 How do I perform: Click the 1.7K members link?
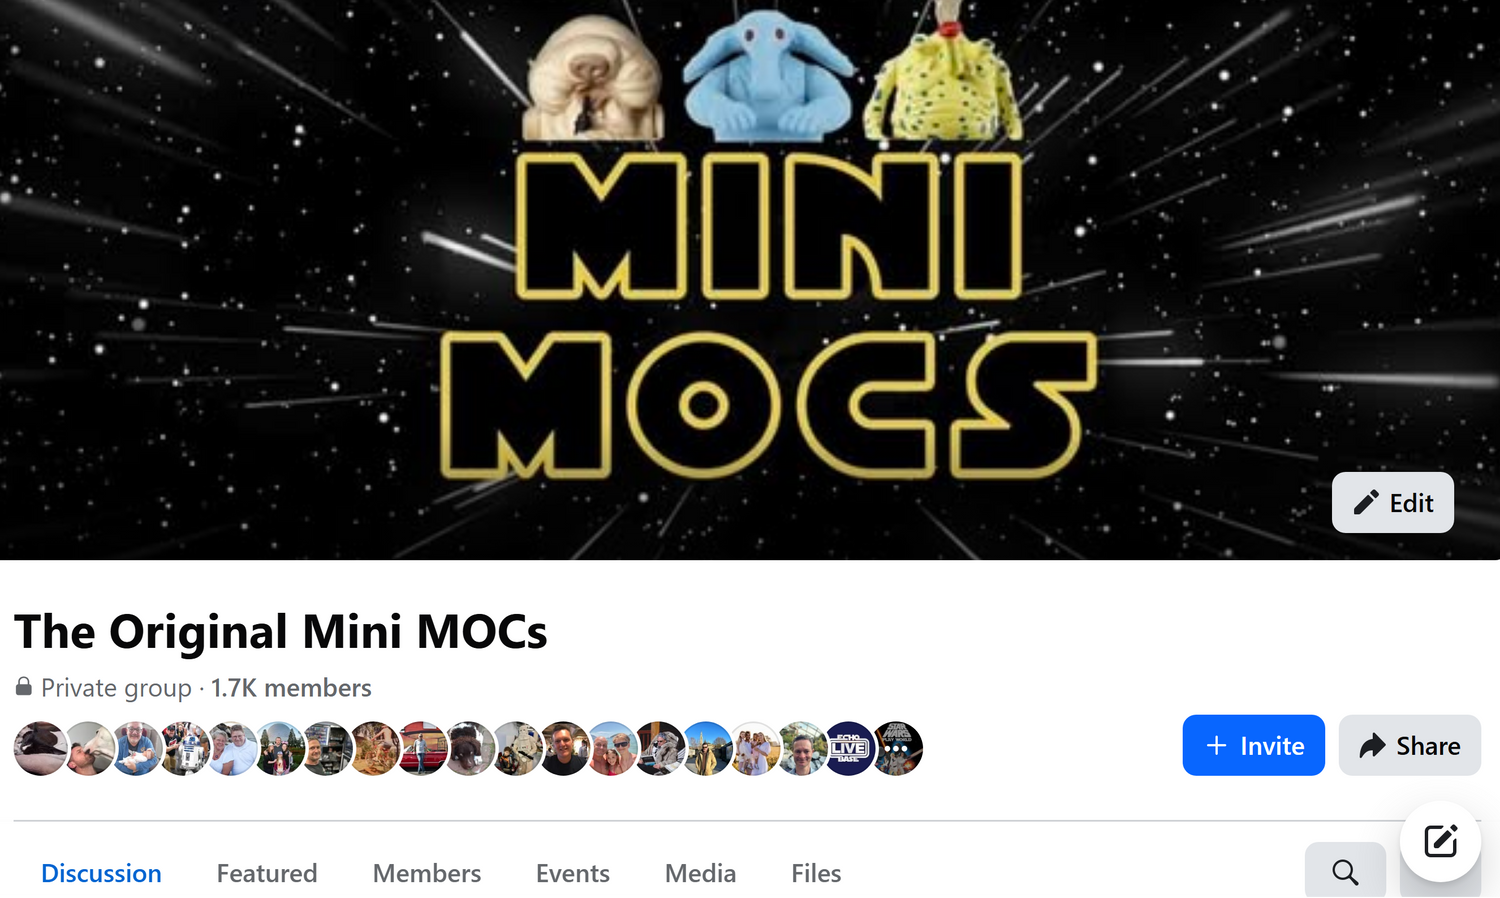tap(291, 688)
